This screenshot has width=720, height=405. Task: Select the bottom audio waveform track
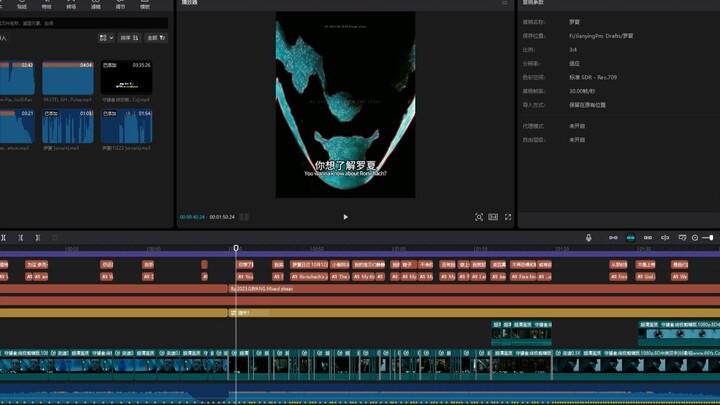pos(360,396)
